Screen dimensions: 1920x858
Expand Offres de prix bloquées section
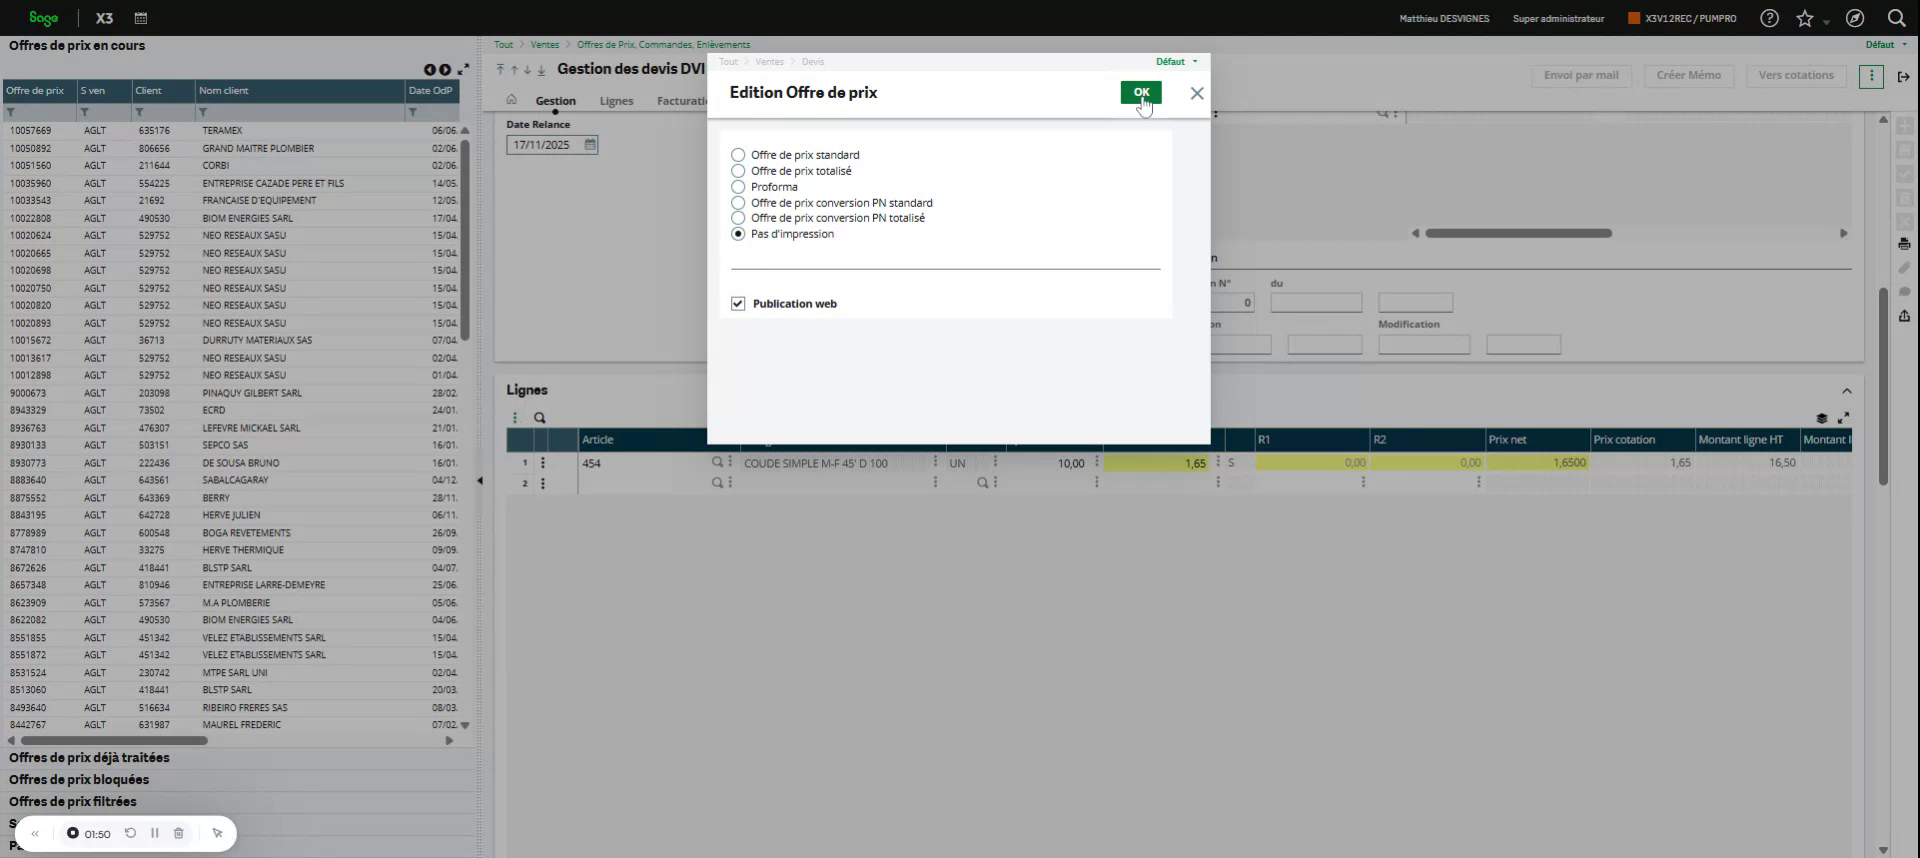tap(79, 780)
